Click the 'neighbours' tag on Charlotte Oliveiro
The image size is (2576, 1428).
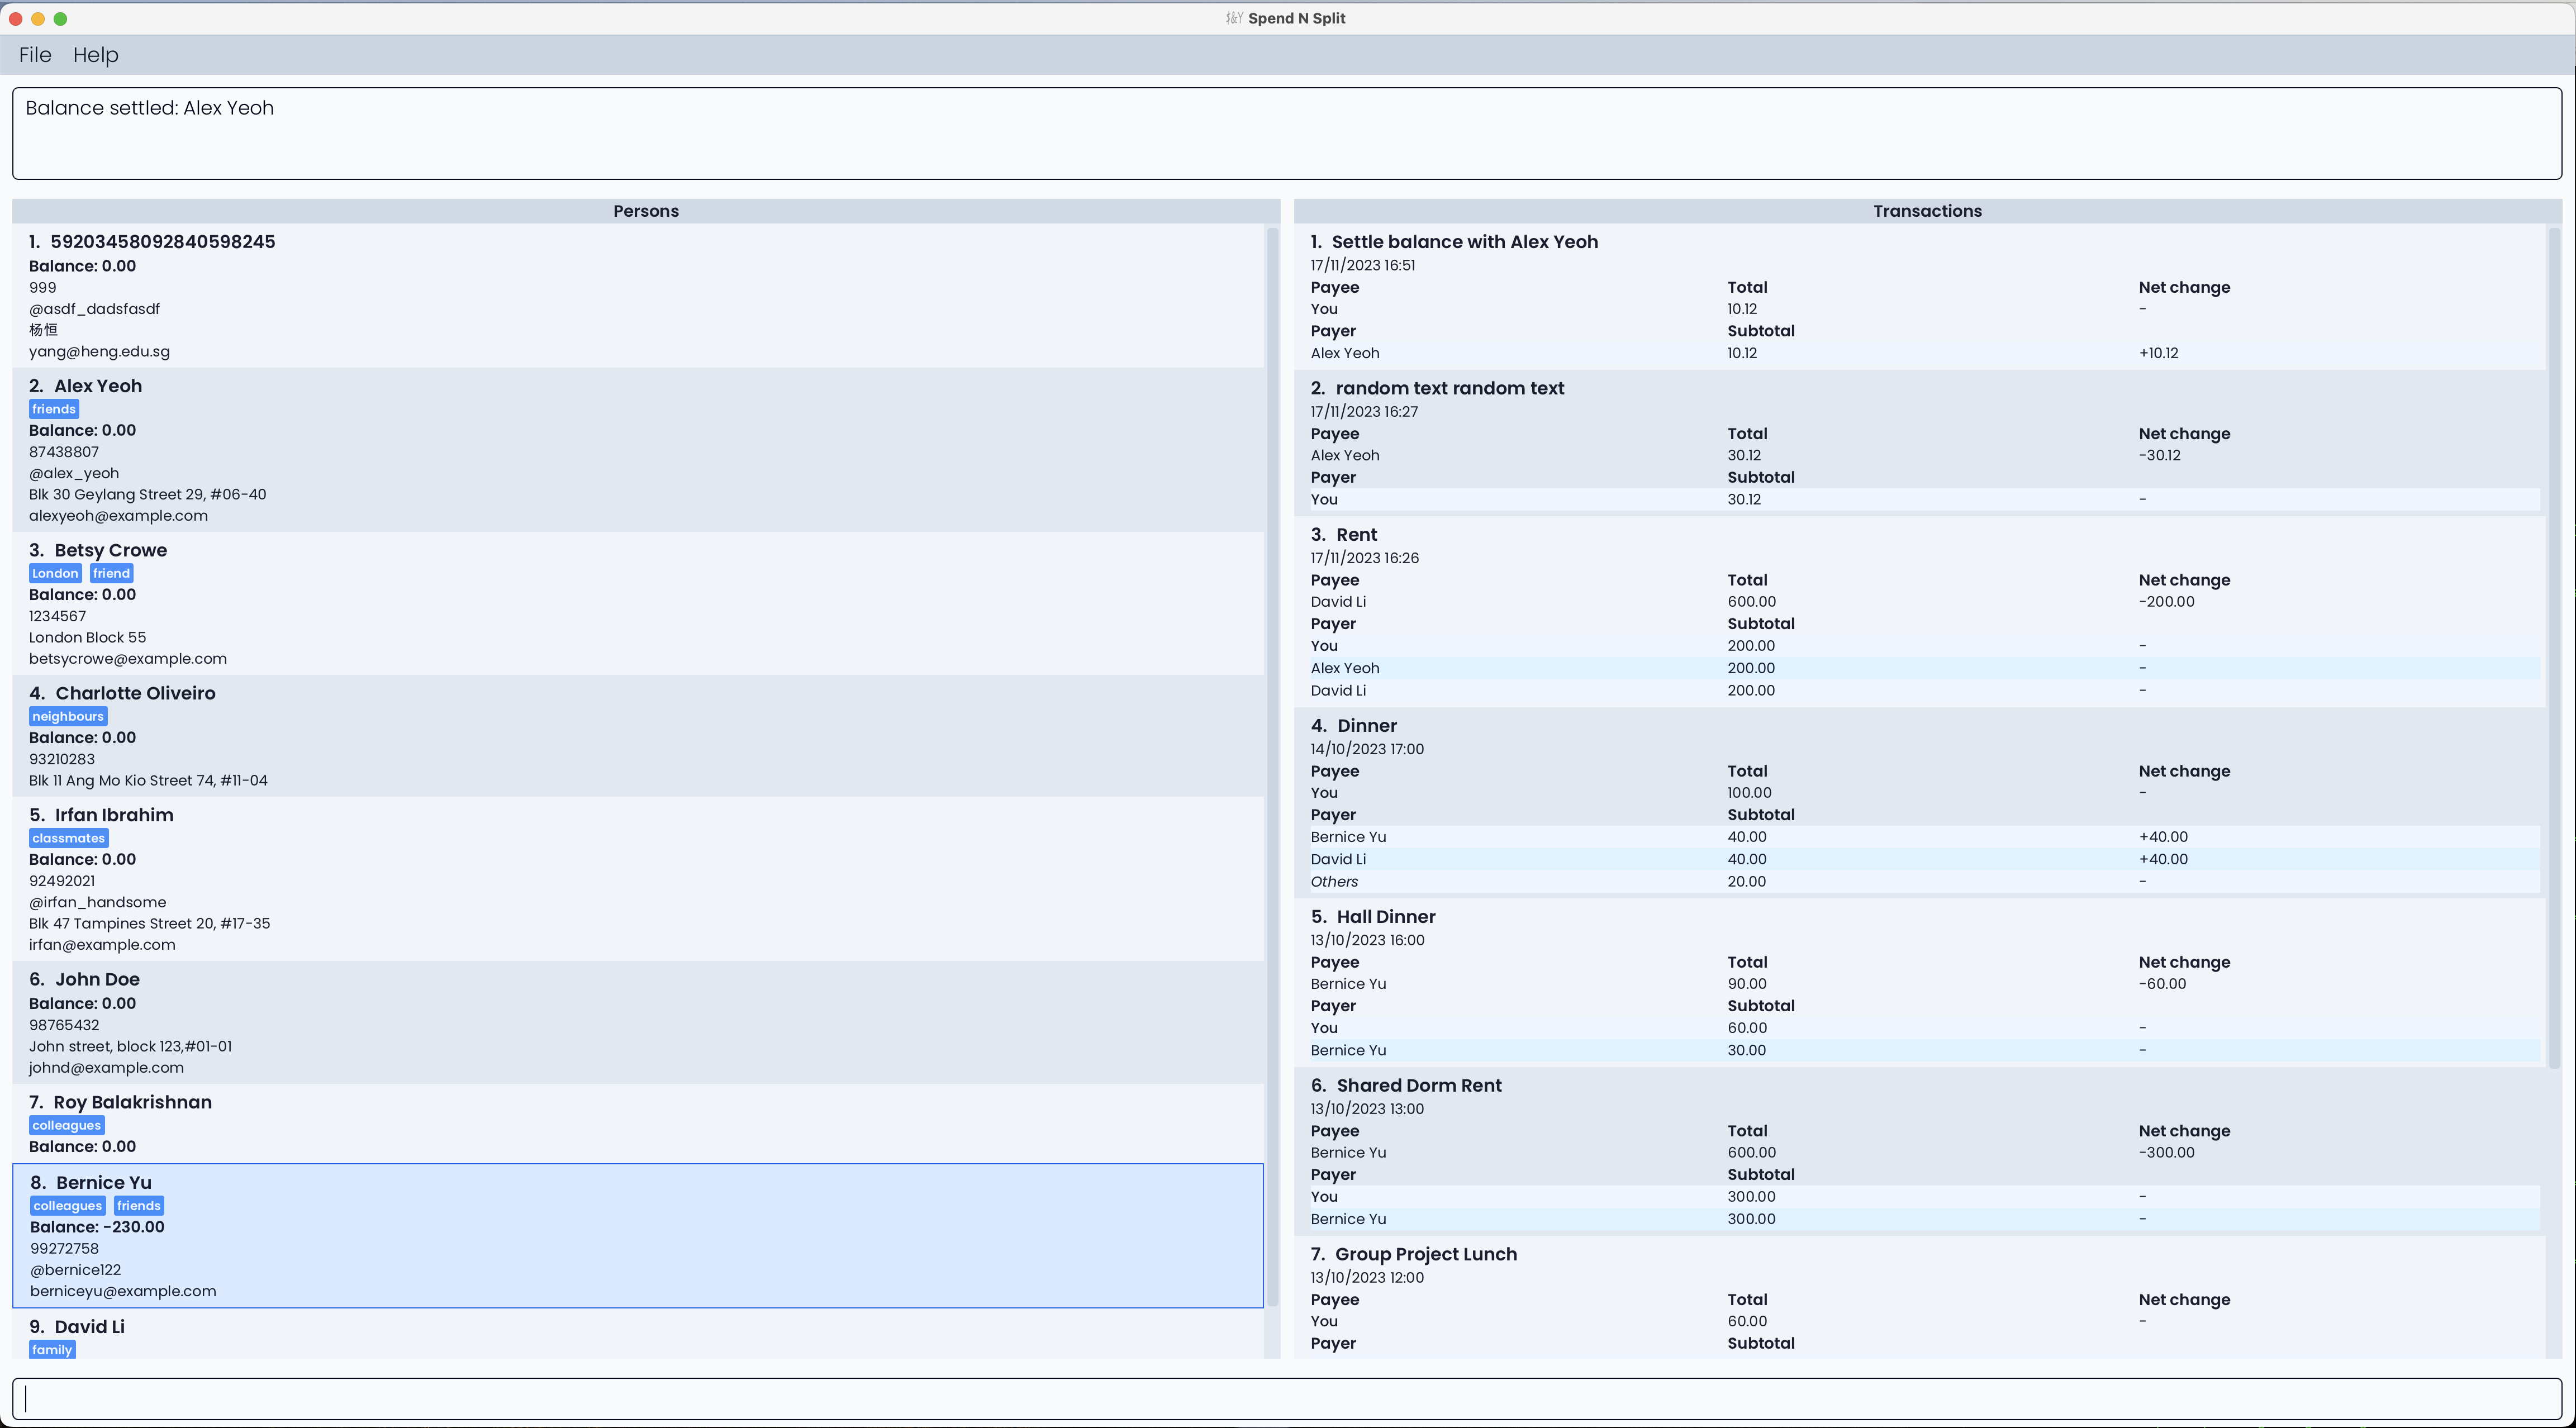point(68,716)
